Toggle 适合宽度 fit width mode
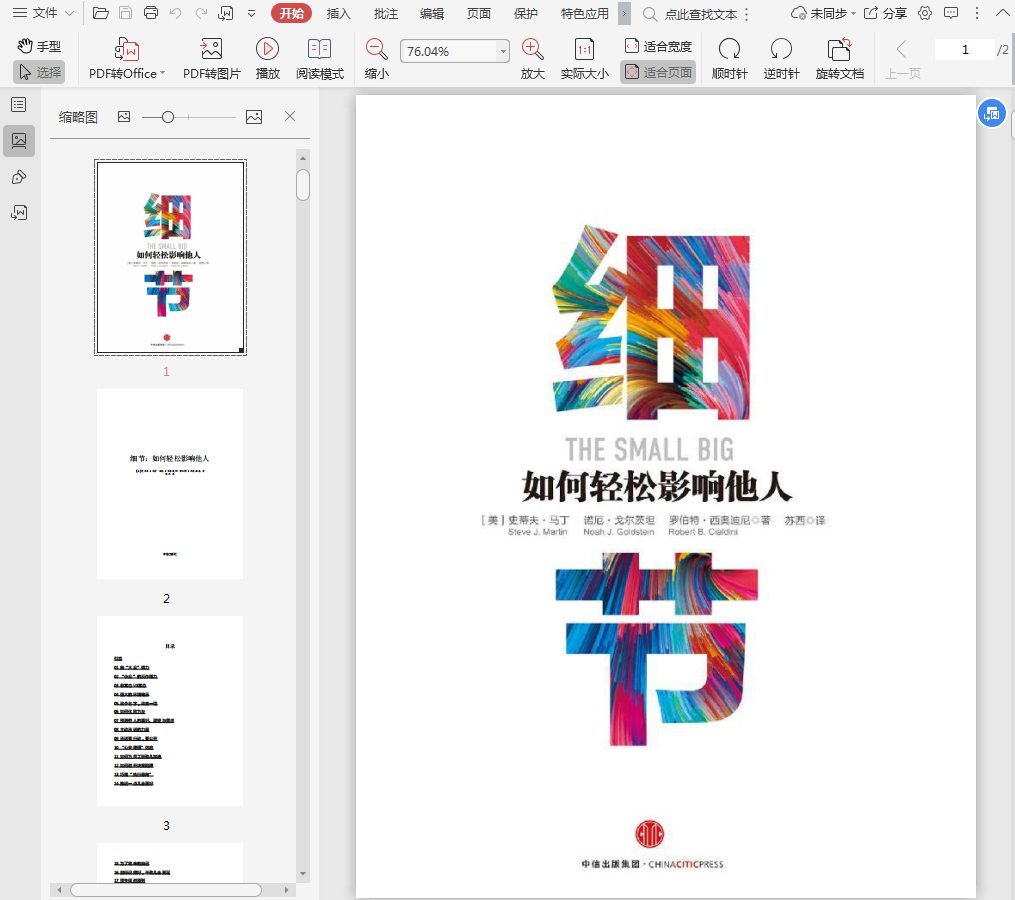 (658, 46)
